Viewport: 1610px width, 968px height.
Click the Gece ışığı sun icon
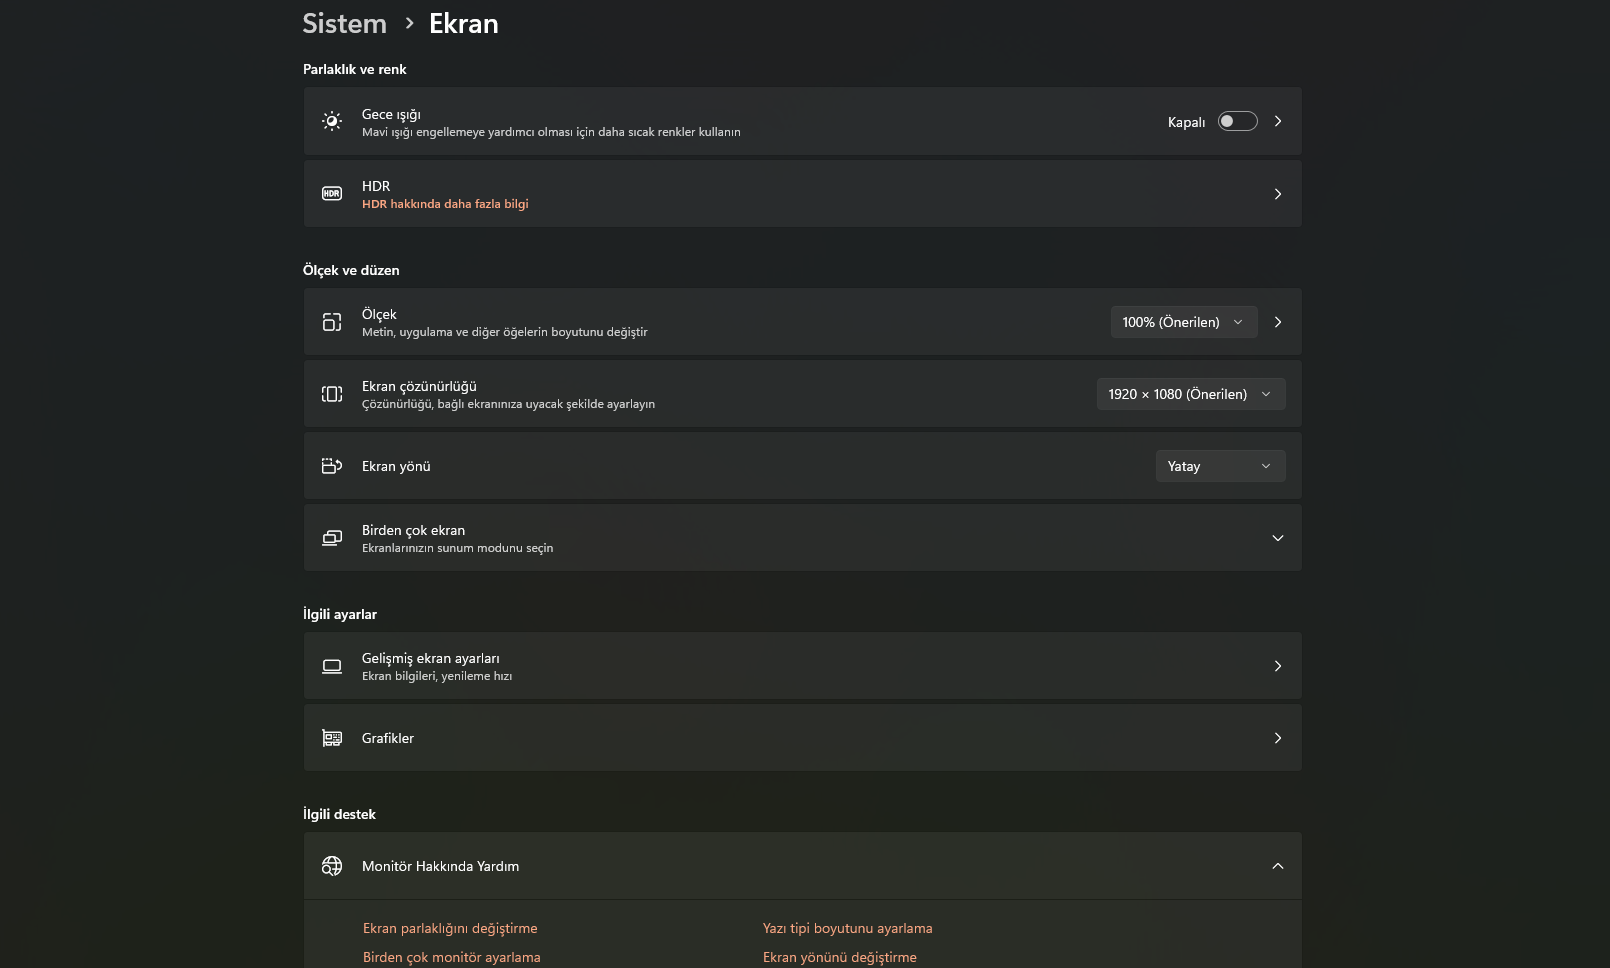point(332,121)
